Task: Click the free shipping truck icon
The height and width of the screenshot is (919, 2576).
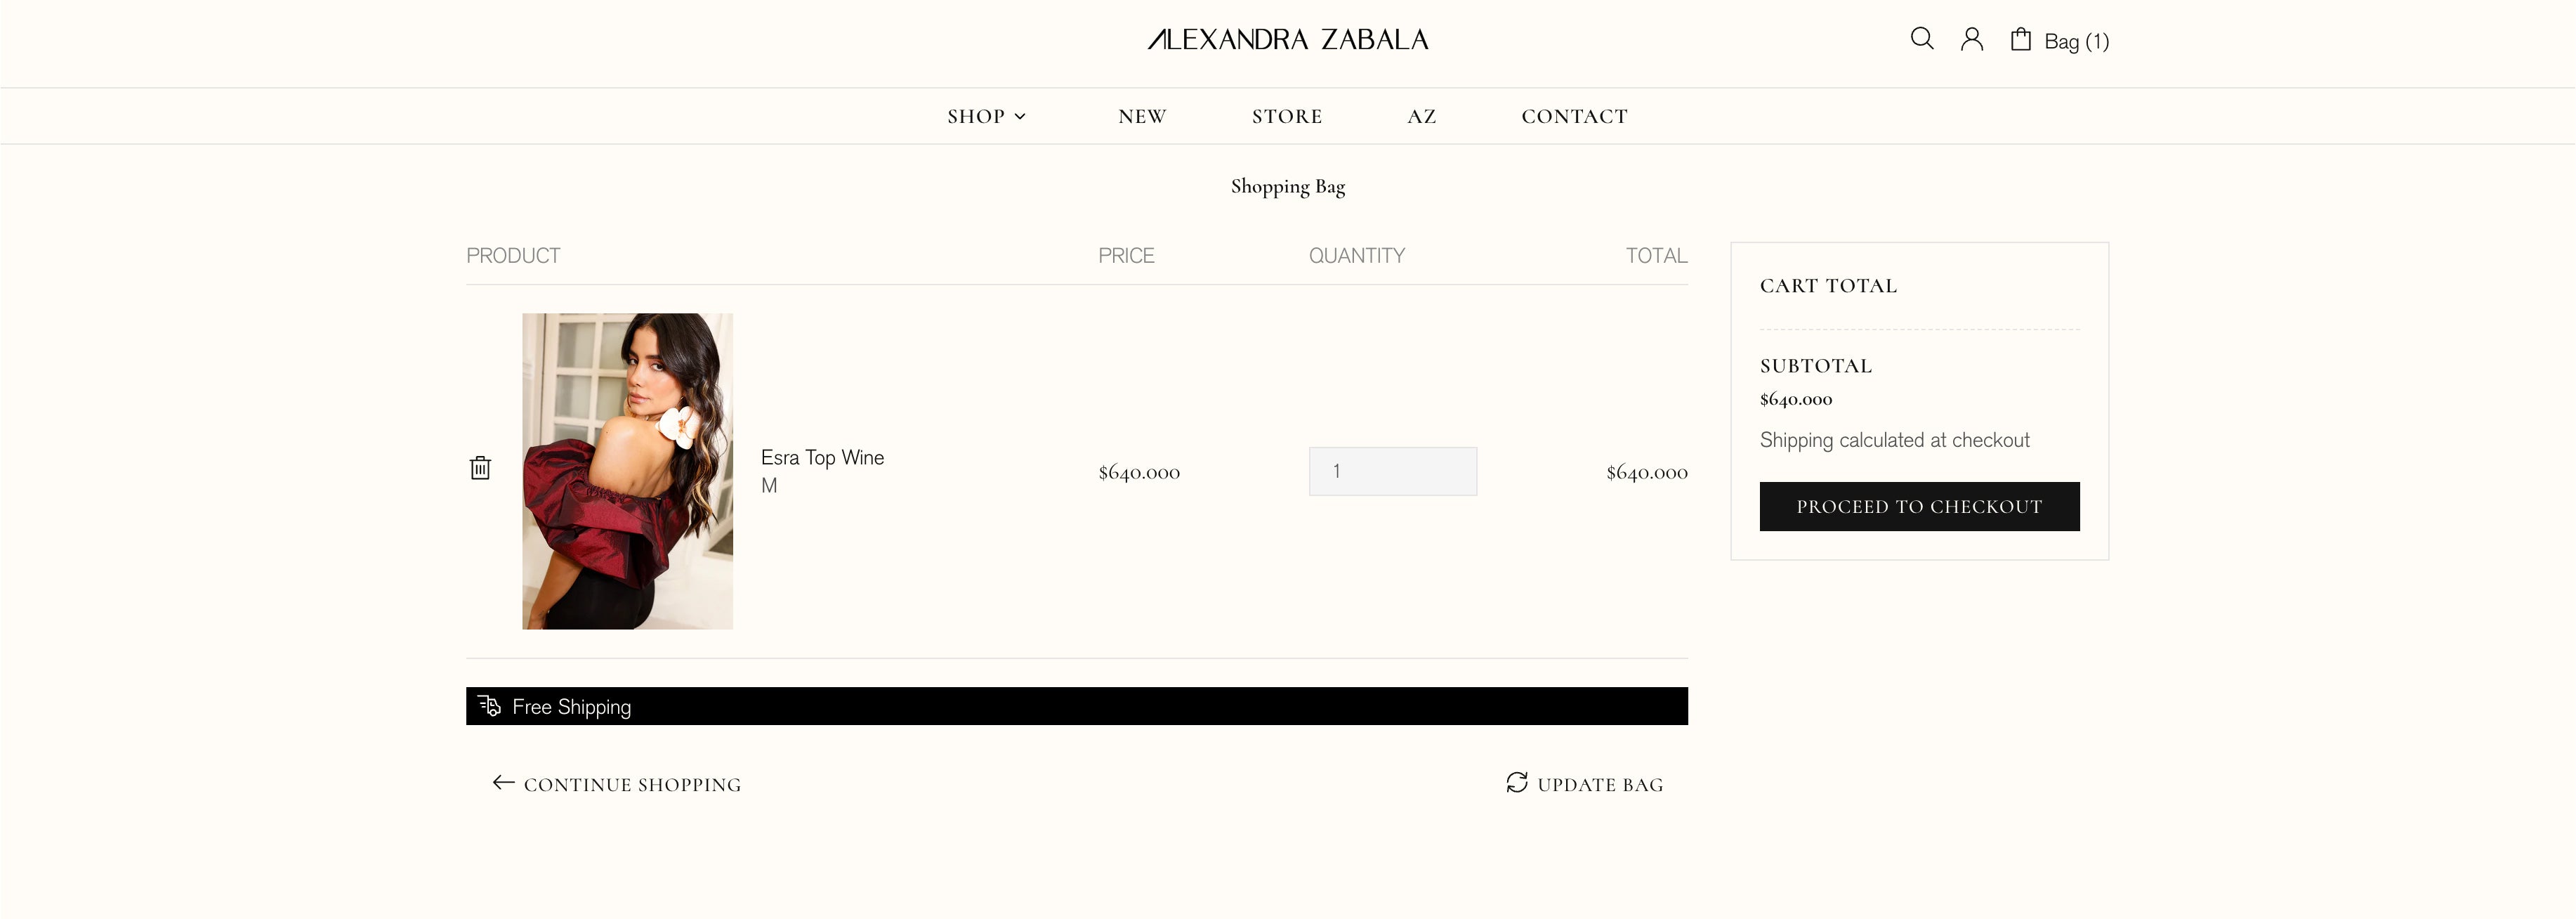Action: pos(489,706)
